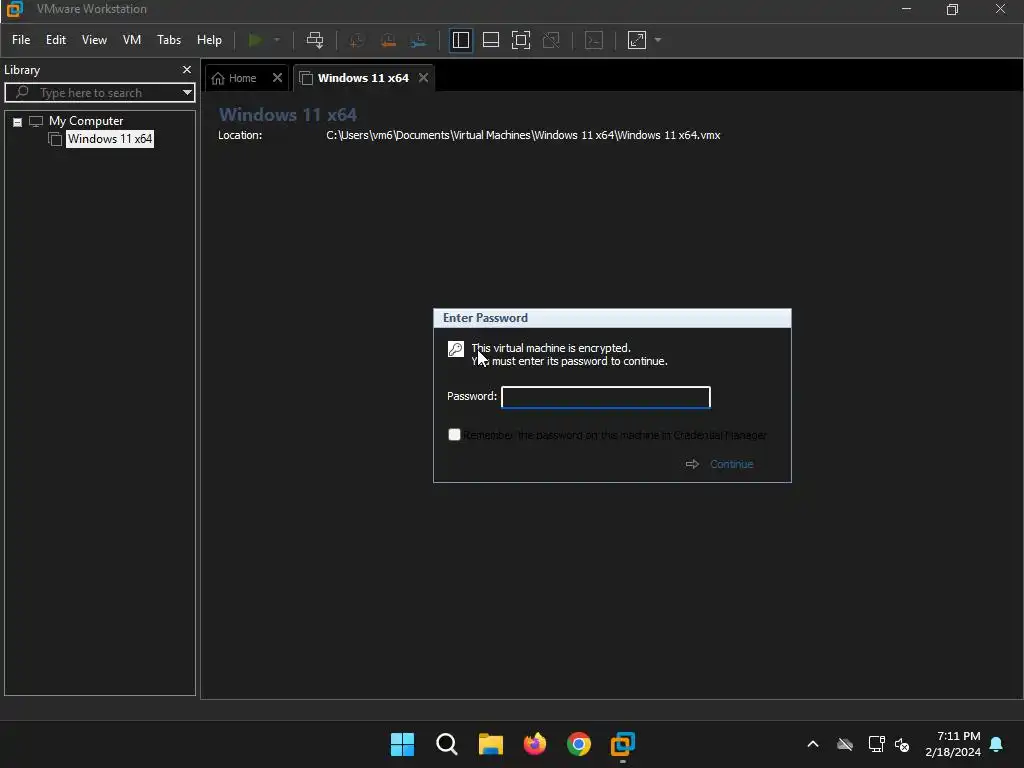Open the Windows Start menu
Viewport: 1024px width, 768px height.
402,744
